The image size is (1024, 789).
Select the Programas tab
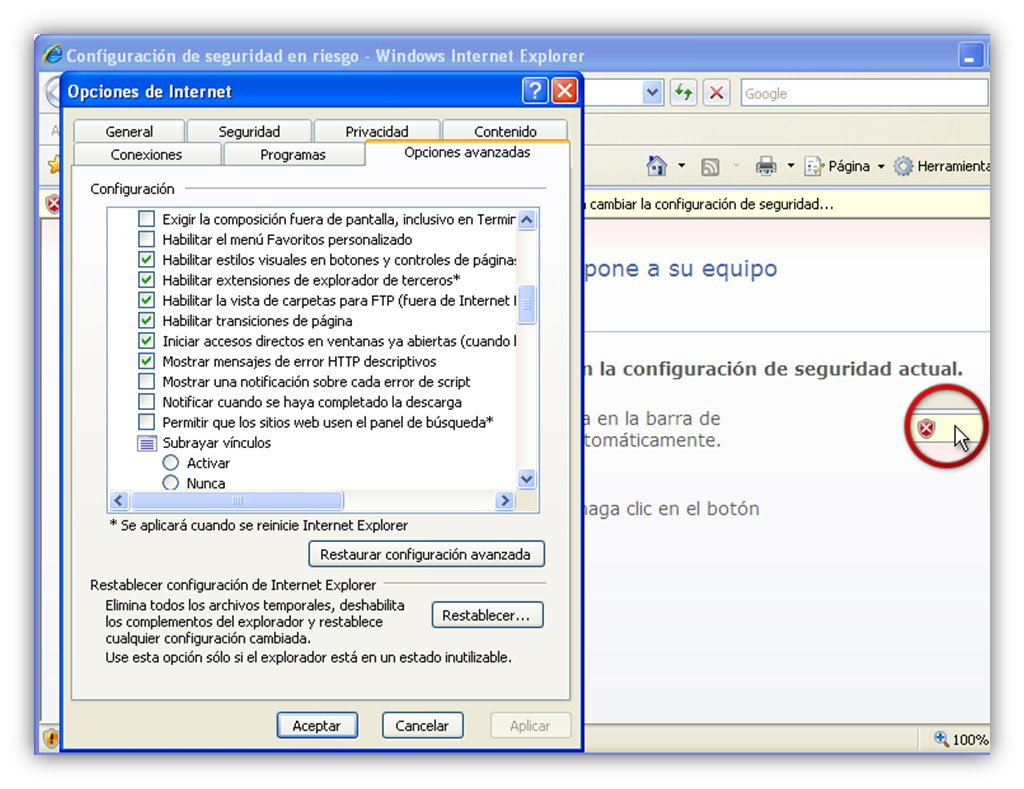pyautogui.click(x=293, y=155)
